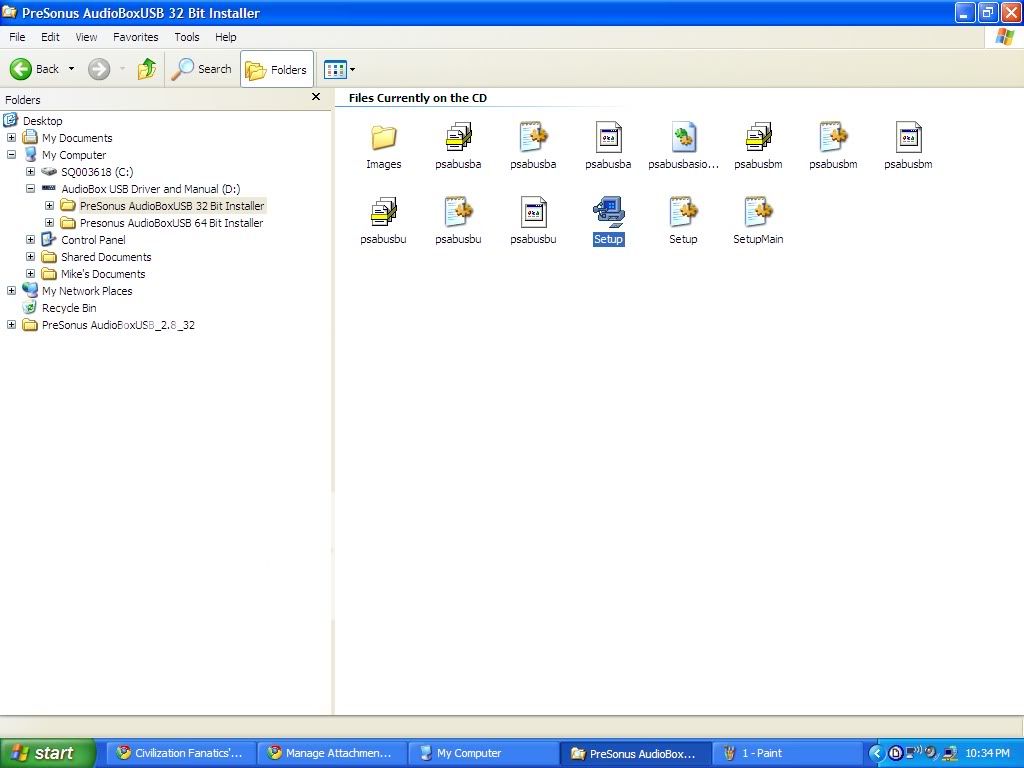Image resolution: width=1024 pixels, height=768 pixels.
Task: Switch to Civilization Fanatics' taskbar window
Action: coord(180,753)
